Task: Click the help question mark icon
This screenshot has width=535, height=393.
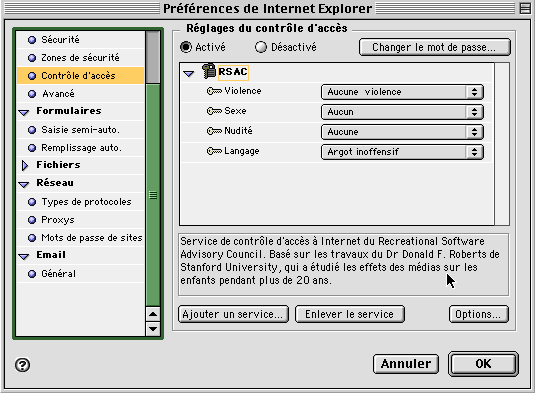Action: tap(23, 365)
